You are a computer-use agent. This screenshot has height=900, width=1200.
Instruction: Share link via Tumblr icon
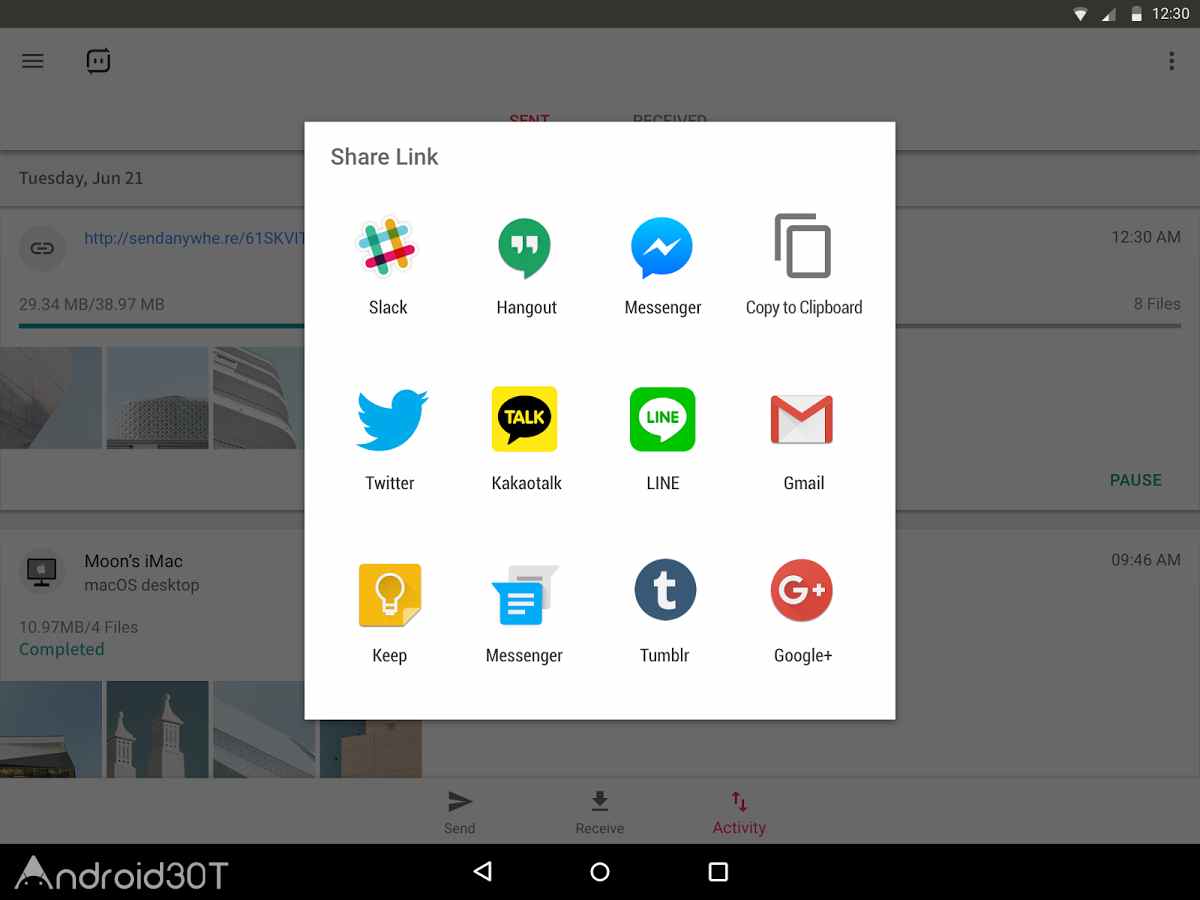[665, 590]
